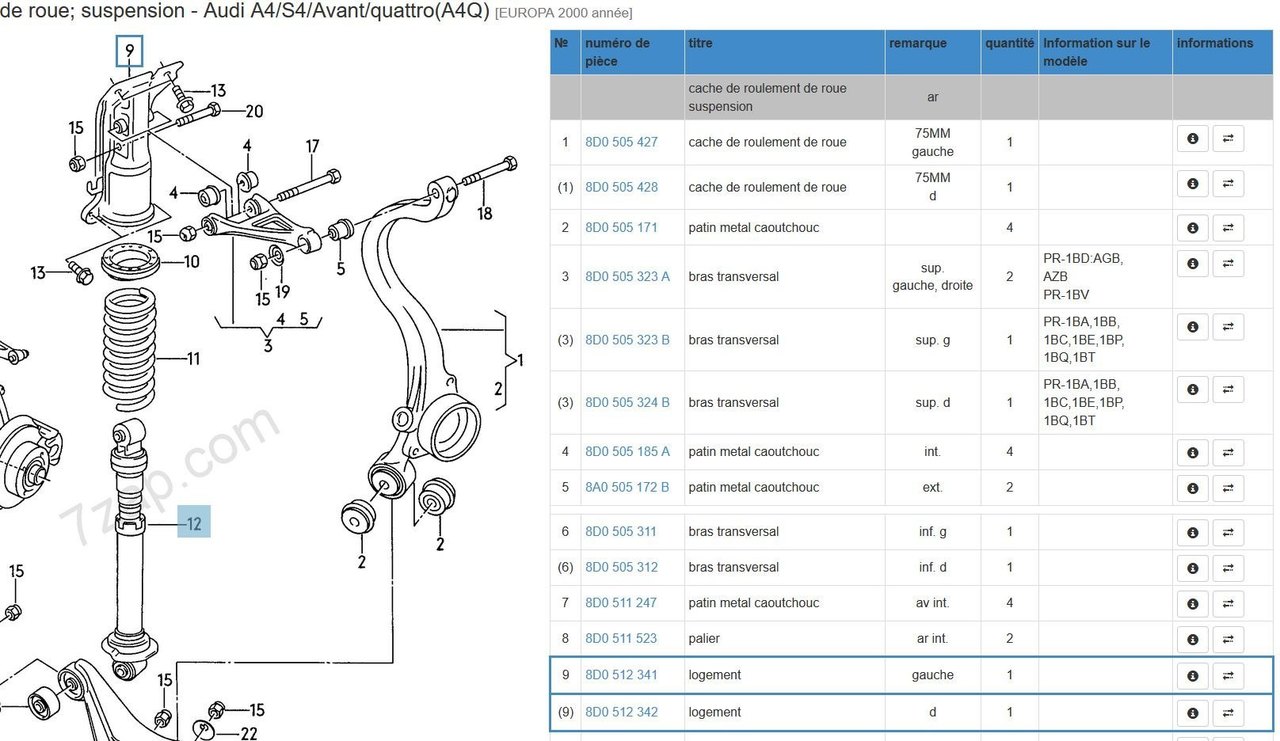
Task: Click info icon for palier 8D0 511 523
Action: tap(1192, 639)
